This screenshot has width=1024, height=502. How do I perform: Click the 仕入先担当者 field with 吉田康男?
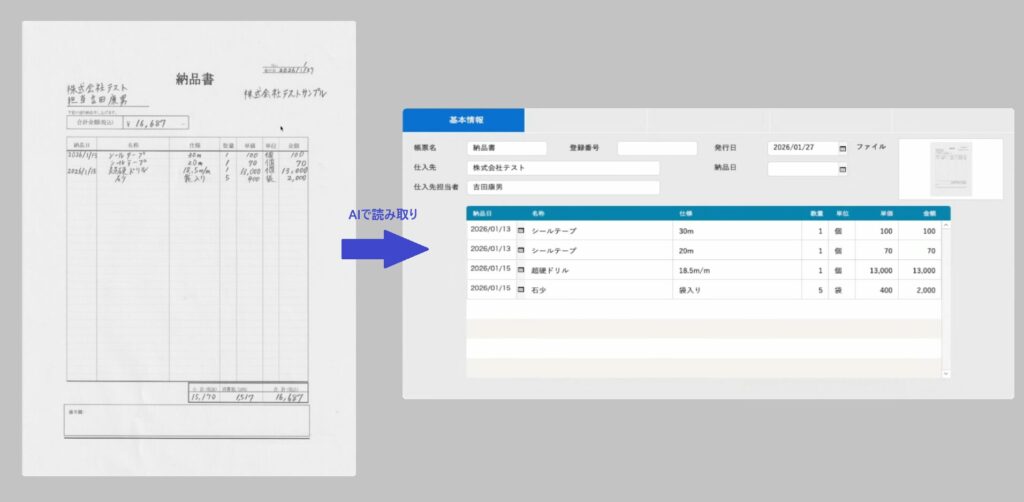click(x=564, y=187)
